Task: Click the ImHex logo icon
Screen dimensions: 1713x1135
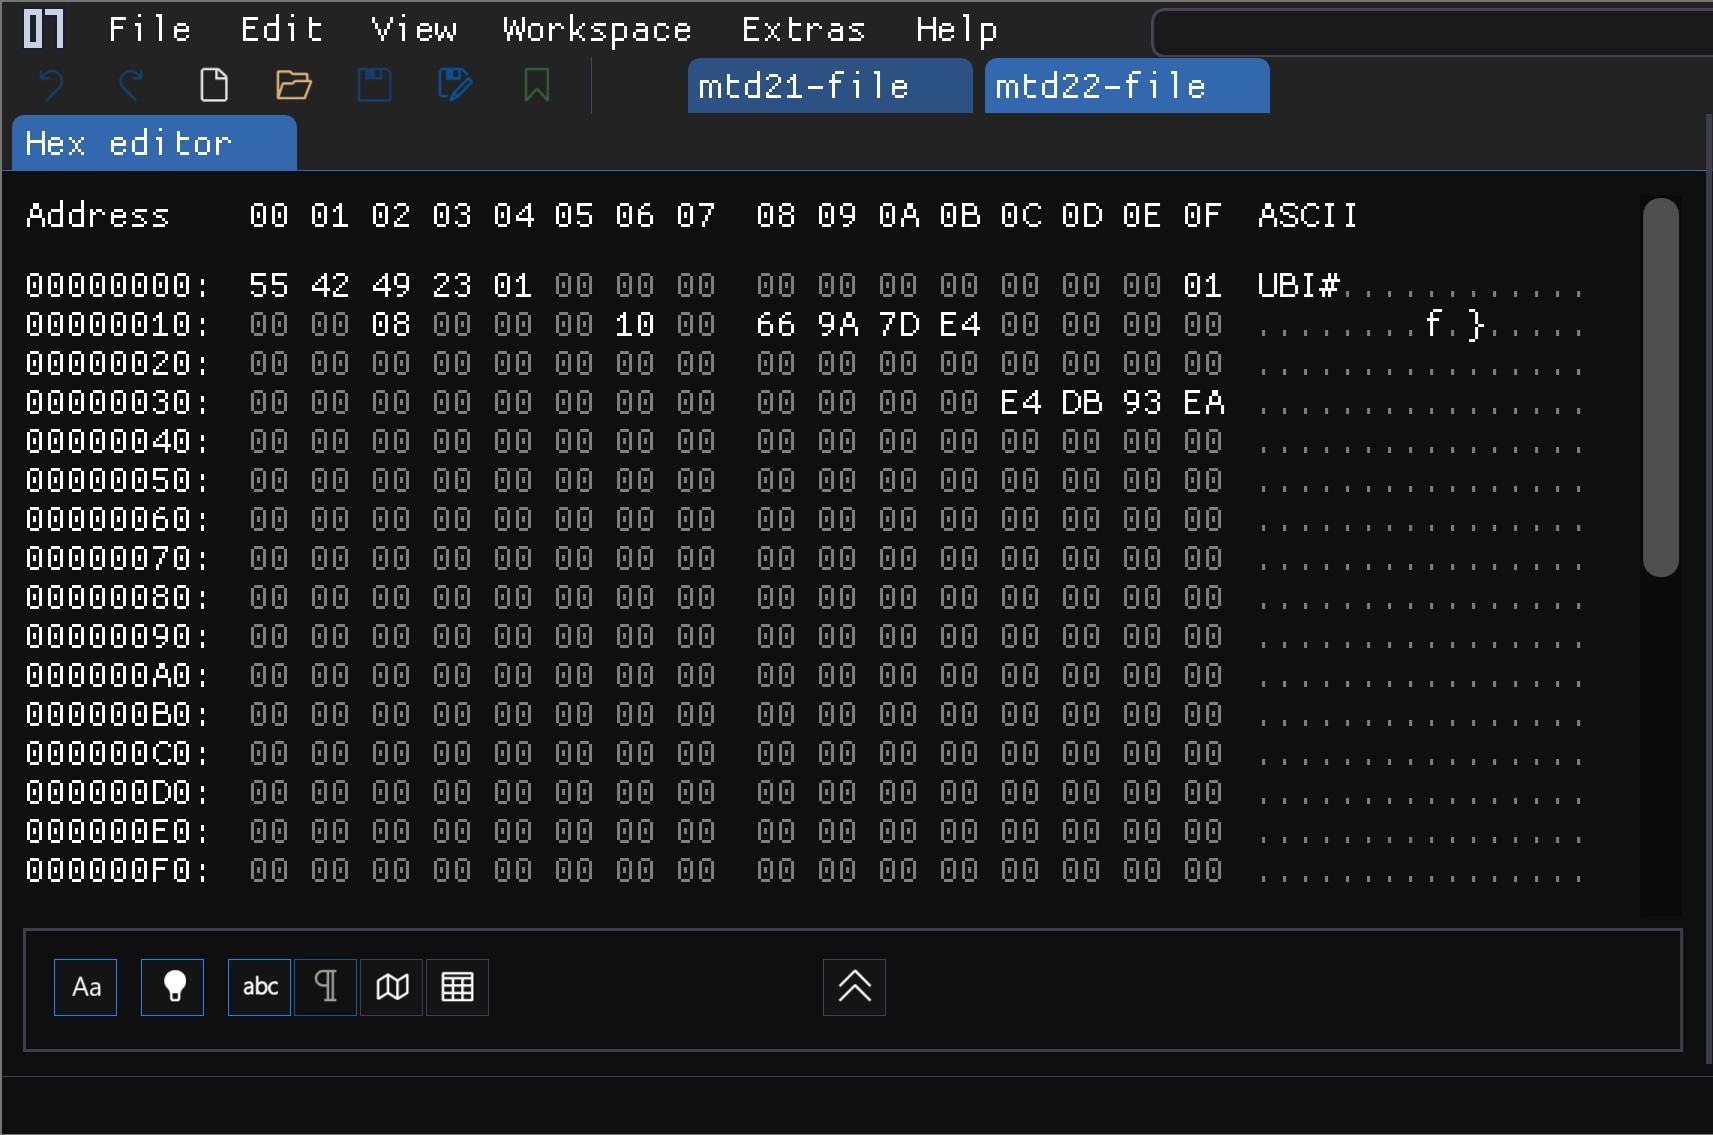Action: click(x=44, y=29)
